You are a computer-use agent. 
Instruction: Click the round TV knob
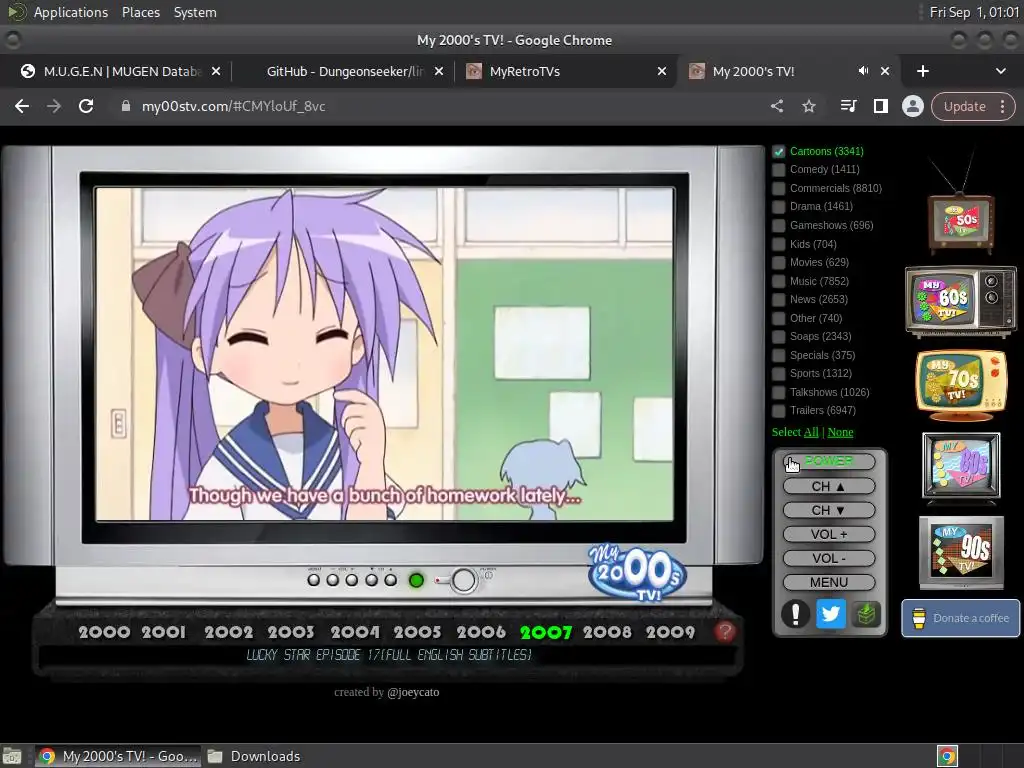point(463,580)
